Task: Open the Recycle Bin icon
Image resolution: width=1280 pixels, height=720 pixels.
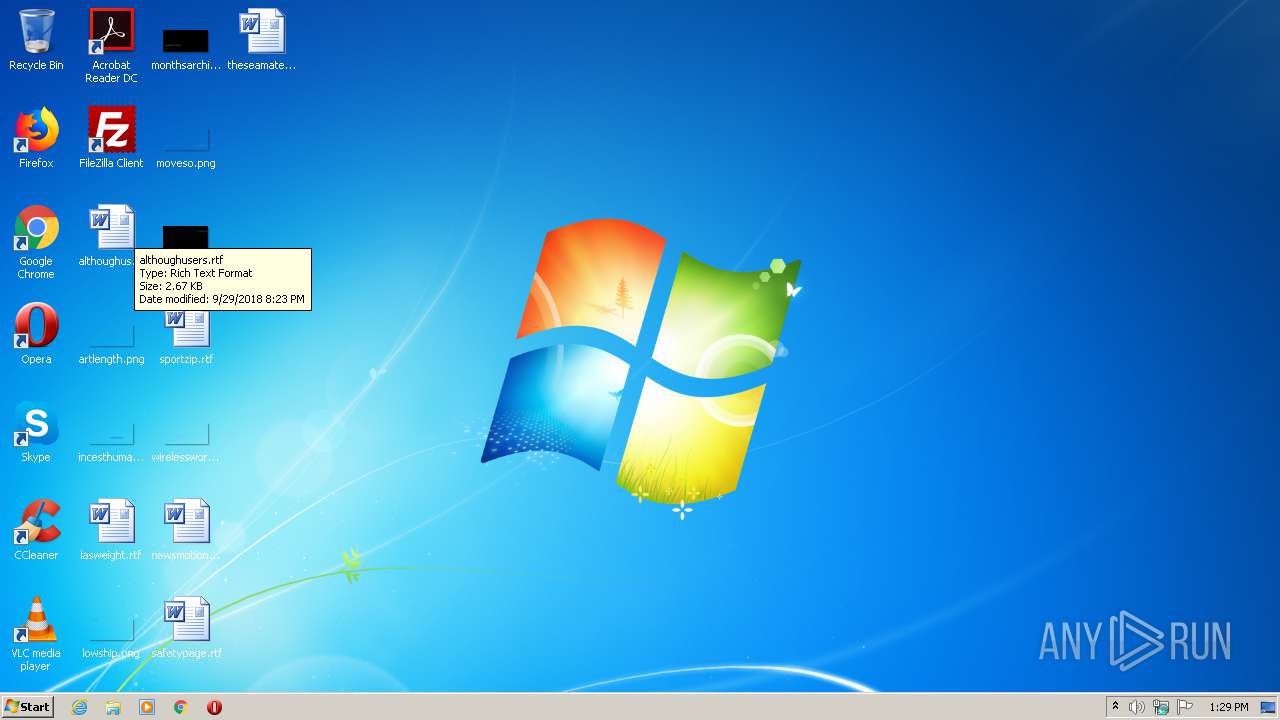Action: pyautogui.click(x=36, y=41)
